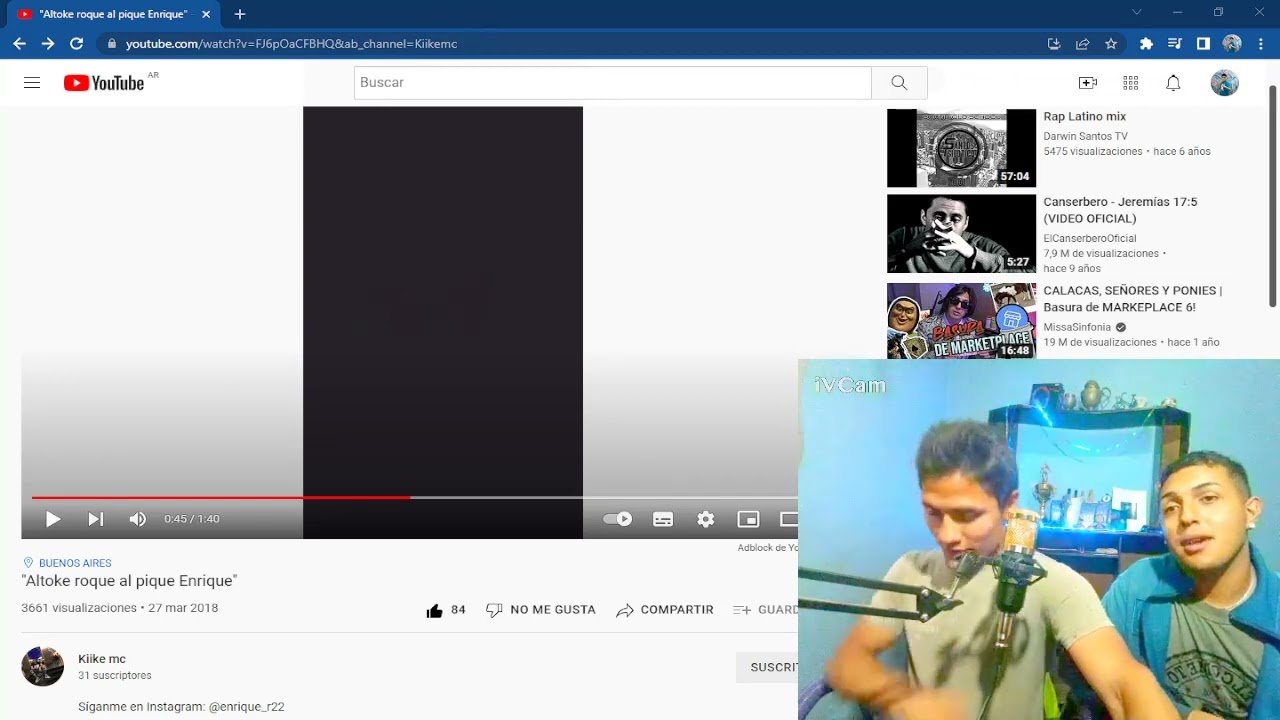Open the Kiike mc channel avatar
Screen dimensions: 1280x720
pos(42,666)
